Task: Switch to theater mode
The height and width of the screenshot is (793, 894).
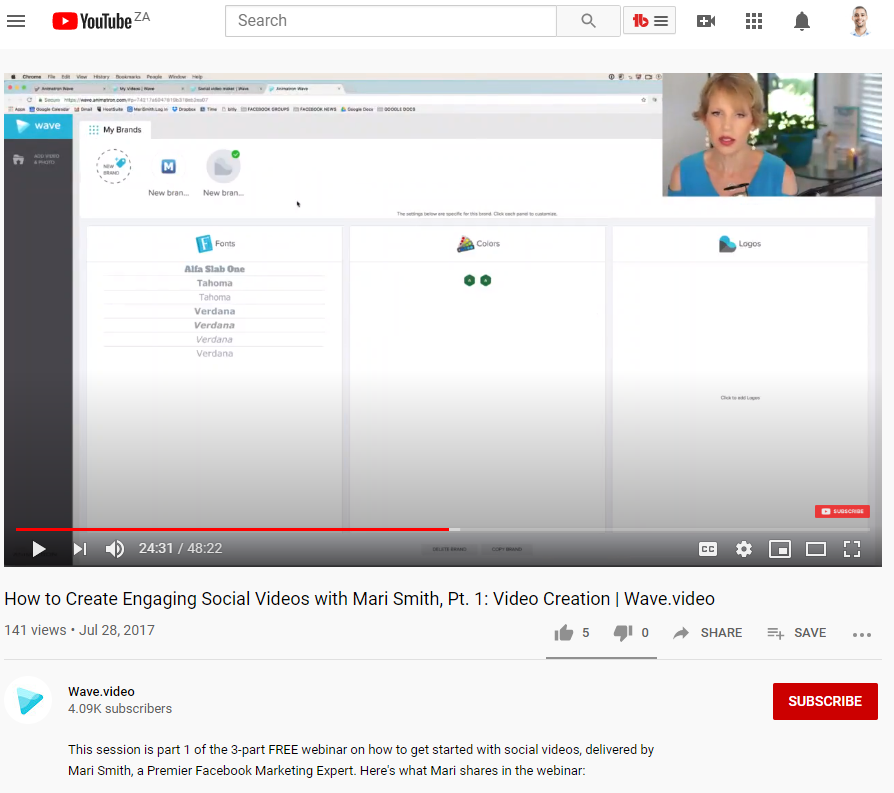Action: 816,549
